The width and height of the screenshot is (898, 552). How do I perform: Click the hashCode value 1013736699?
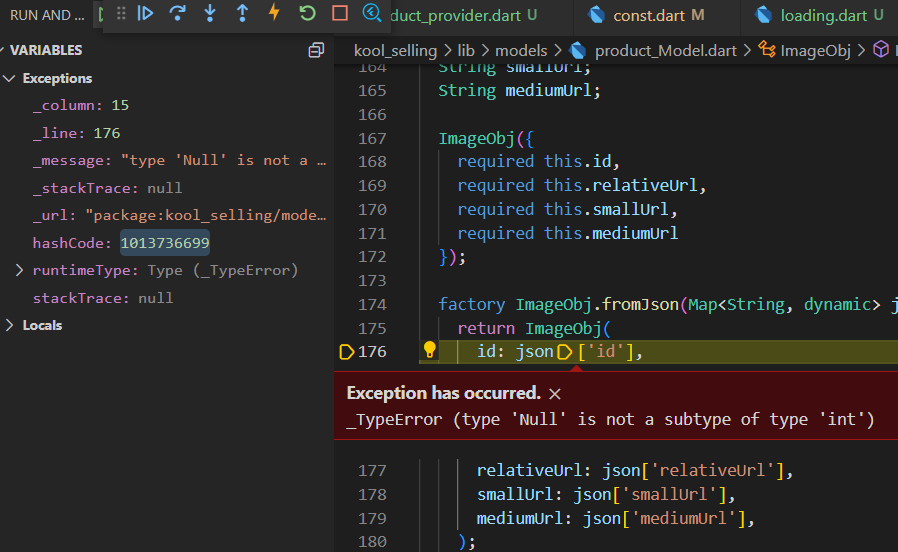point(165,243)
